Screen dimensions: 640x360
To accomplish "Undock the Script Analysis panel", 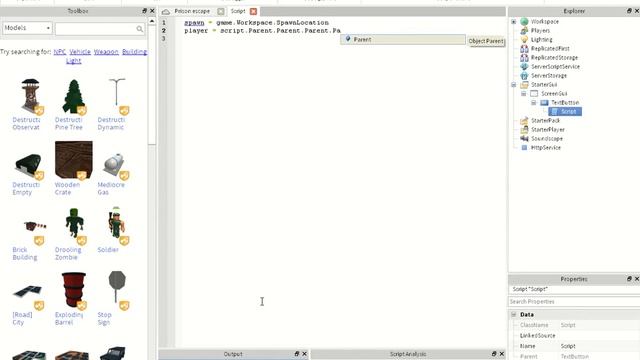I will tap(494, 354).
